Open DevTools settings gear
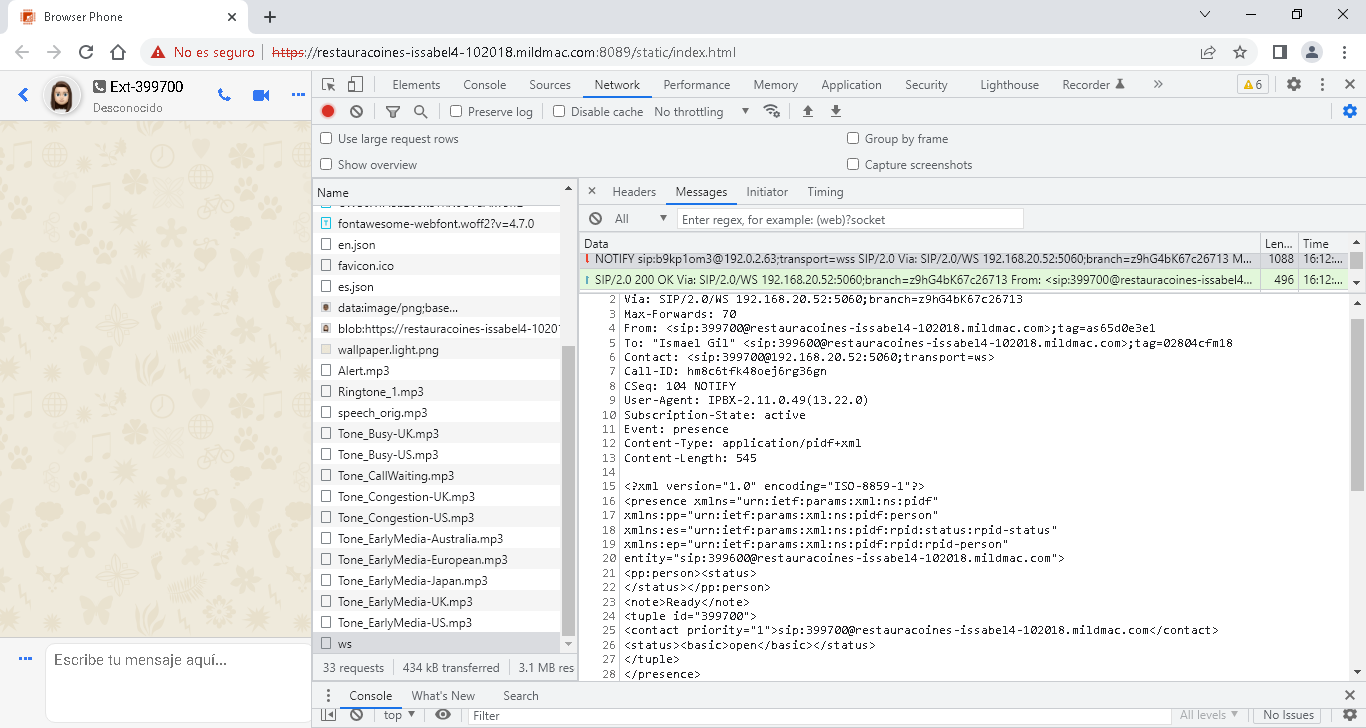The image size is (1366, 728). (x=1294, y=84)
